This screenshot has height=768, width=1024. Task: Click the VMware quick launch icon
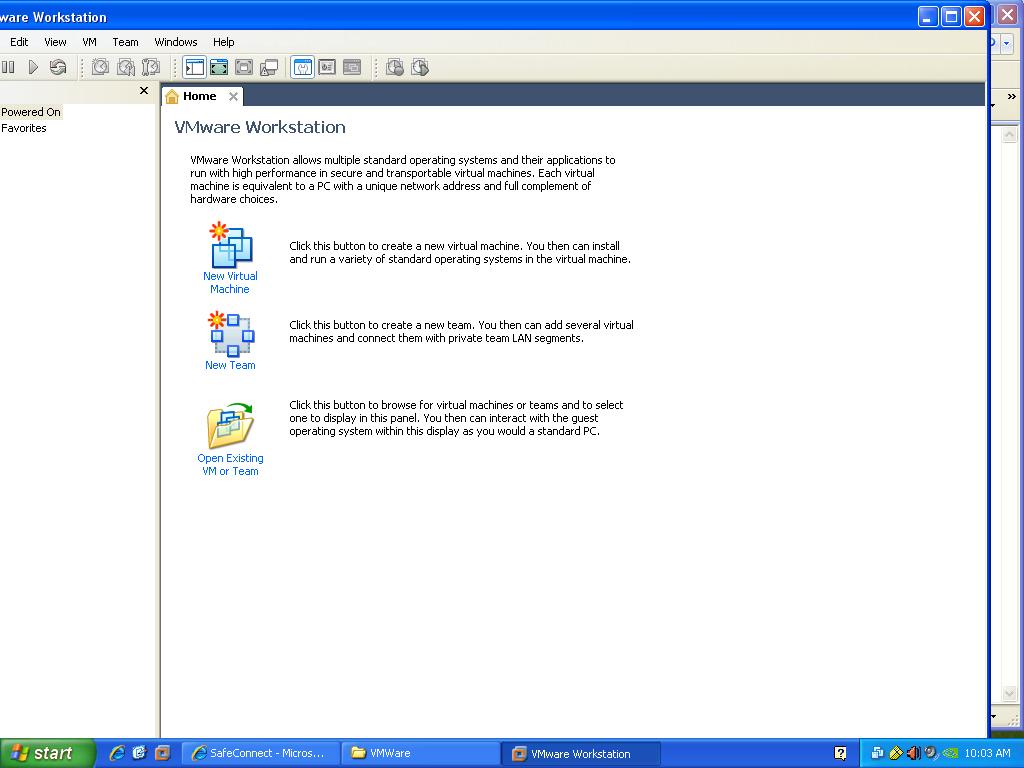tap(162, 753)
